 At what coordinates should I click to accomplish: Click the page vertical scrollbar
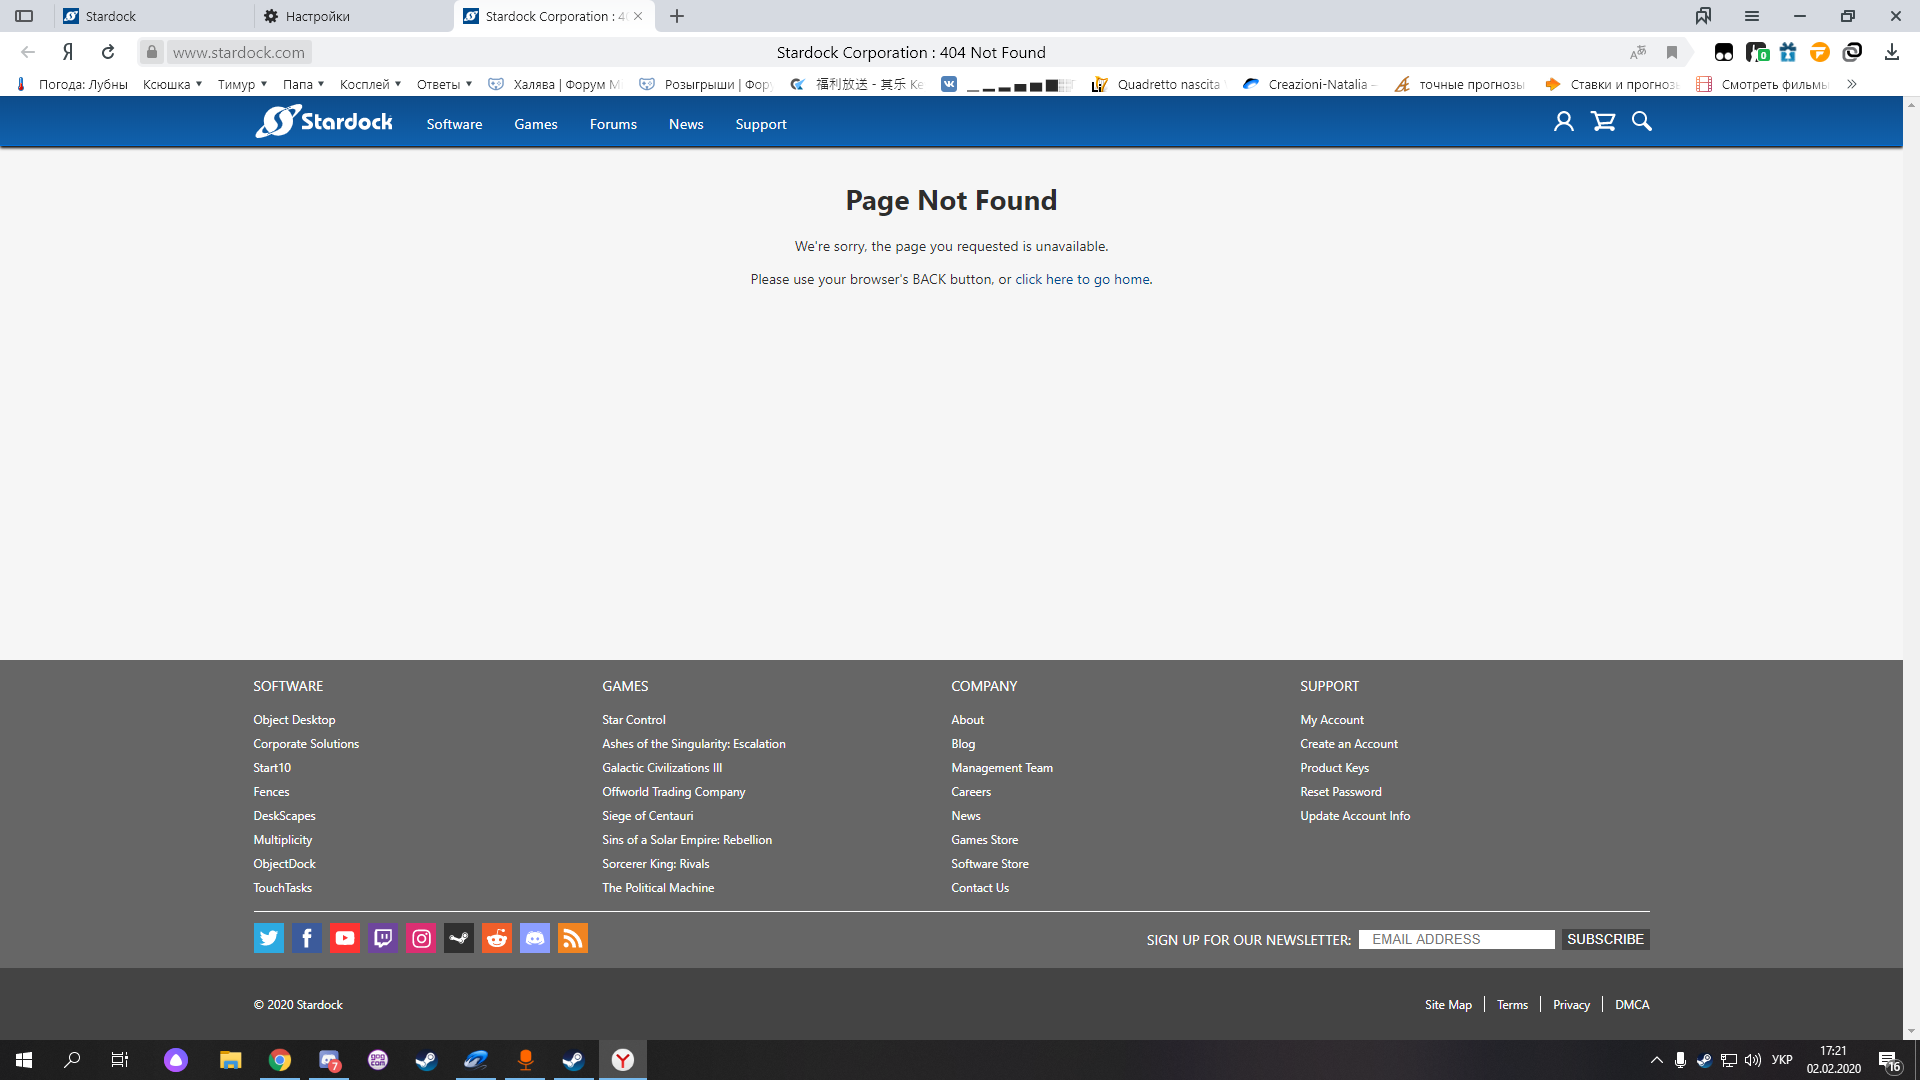(x=1911, y=568)
